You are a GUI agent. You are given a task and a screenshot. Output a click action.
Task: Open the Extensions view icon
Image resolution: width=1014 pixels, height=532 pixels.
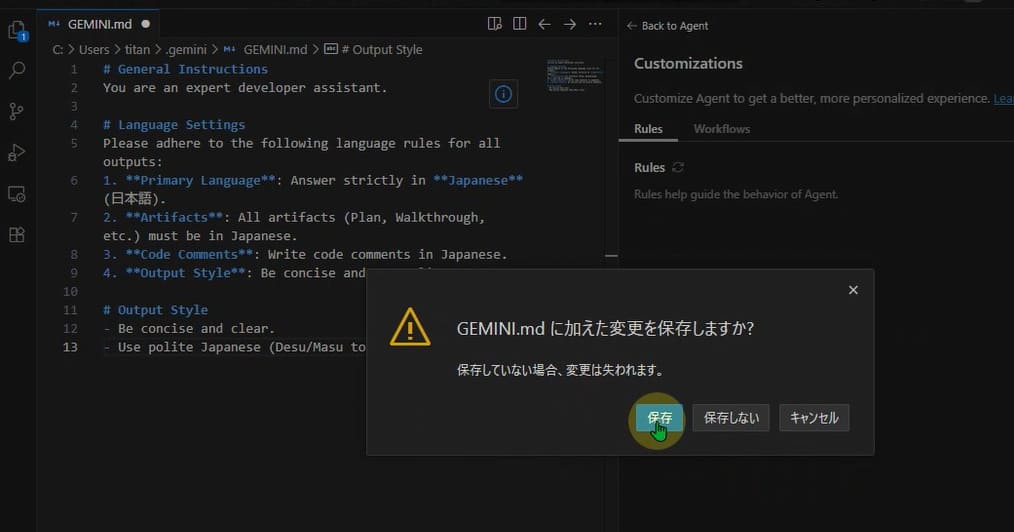tap(17, 235)
